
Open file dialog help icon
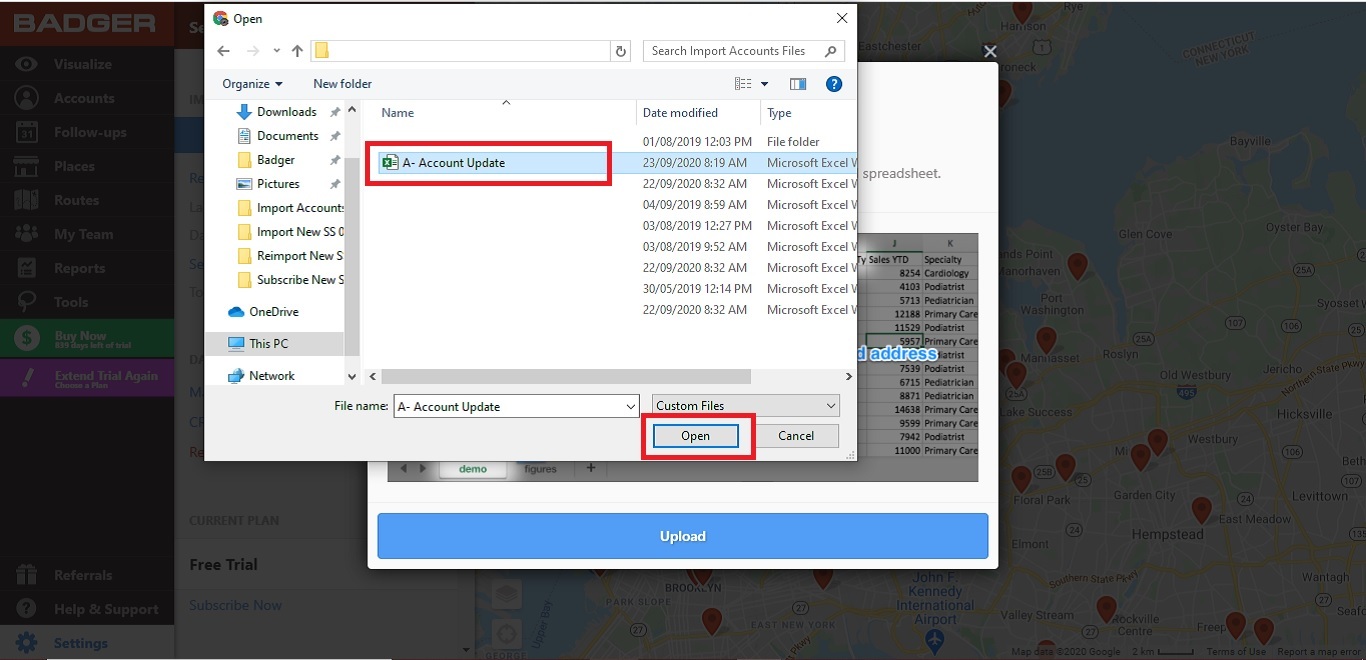[x=834, y=84]
